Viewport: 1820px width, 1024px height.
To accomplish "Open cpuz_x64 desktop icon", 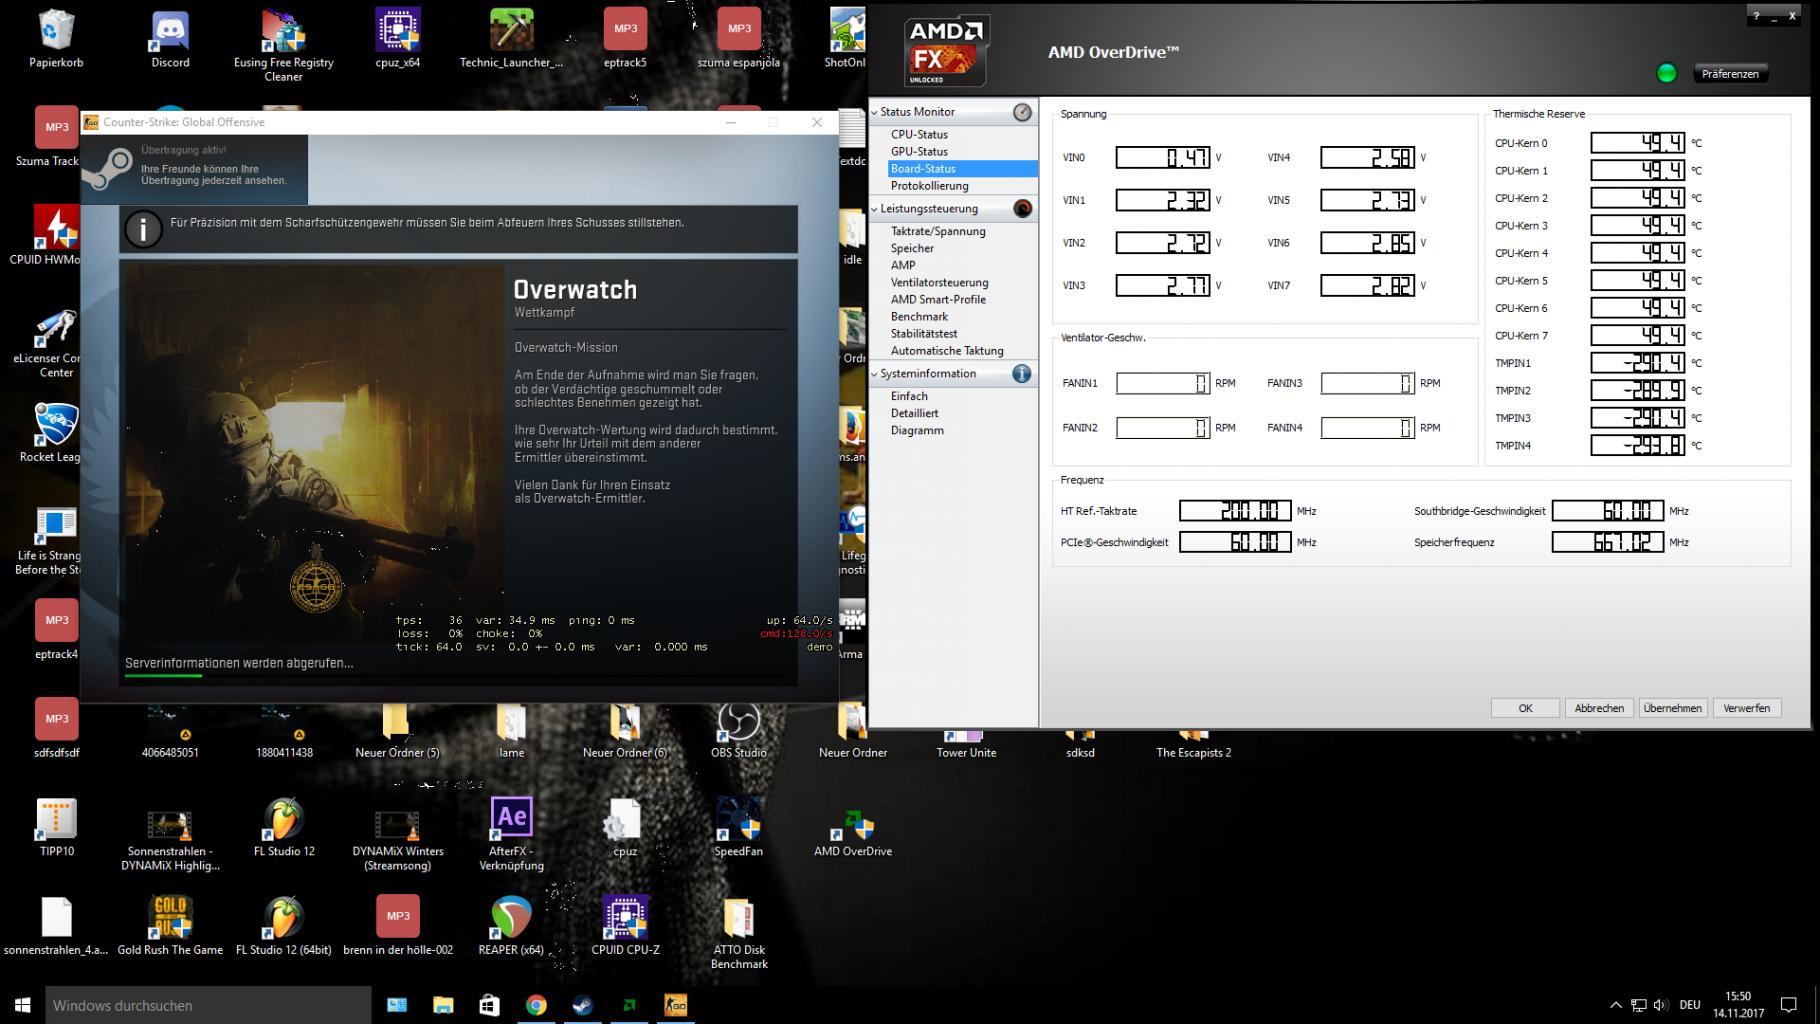I will click(x=398, y=38).
